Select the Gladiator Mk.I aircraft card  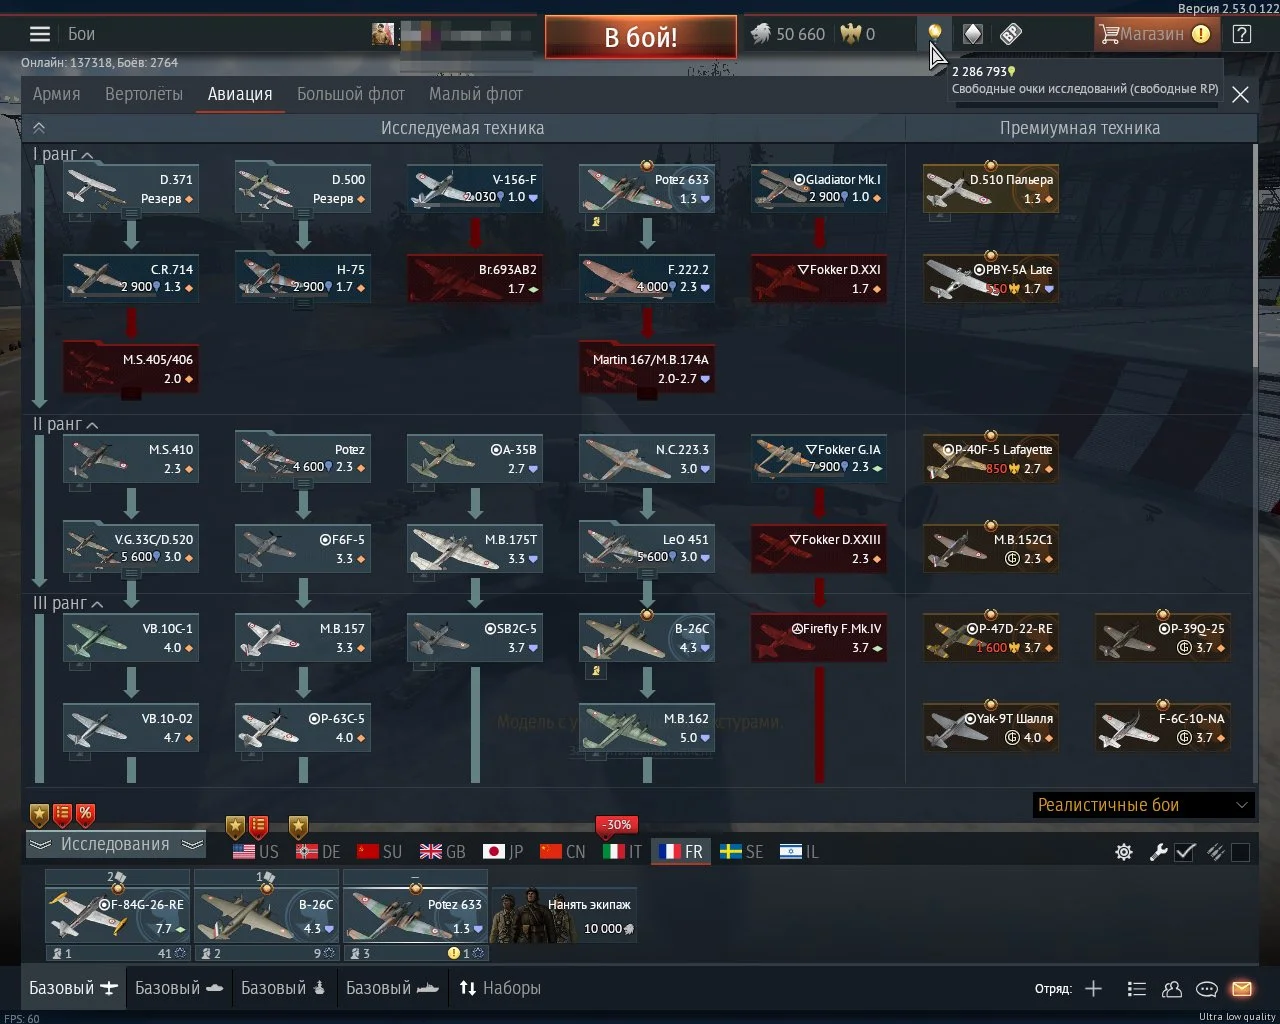[x=819, y=188]
